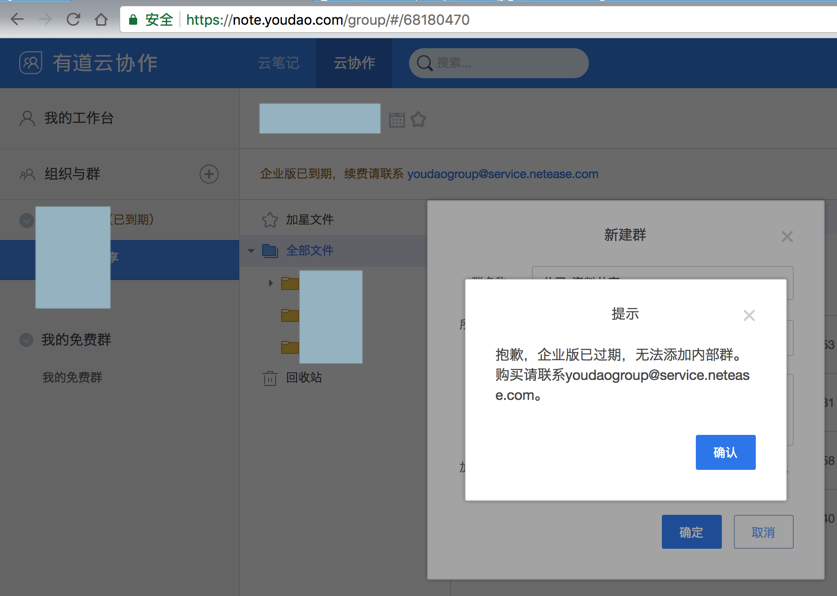Select the 全部文件 folder
This screenshot has width=837, height=596.
[310, 250]
